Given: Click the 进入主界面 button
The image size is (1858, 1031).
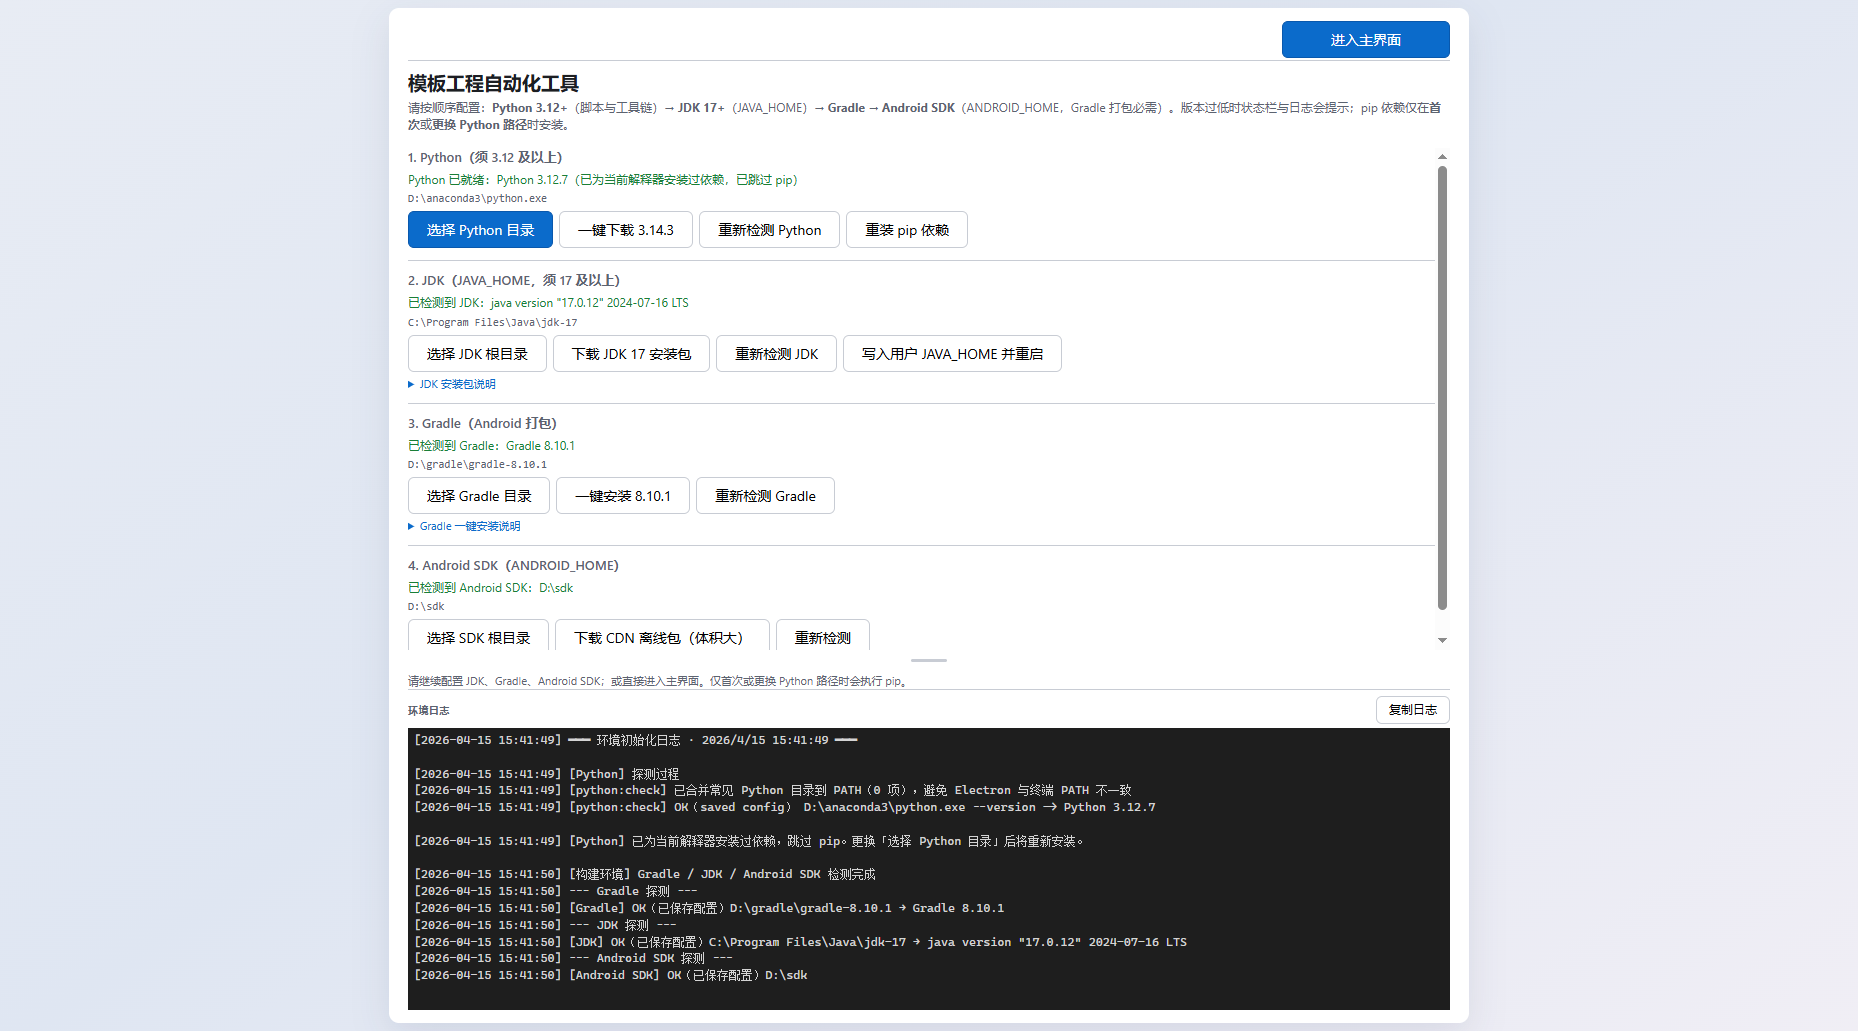Looking at the screenshot, I should (1365, 40).
